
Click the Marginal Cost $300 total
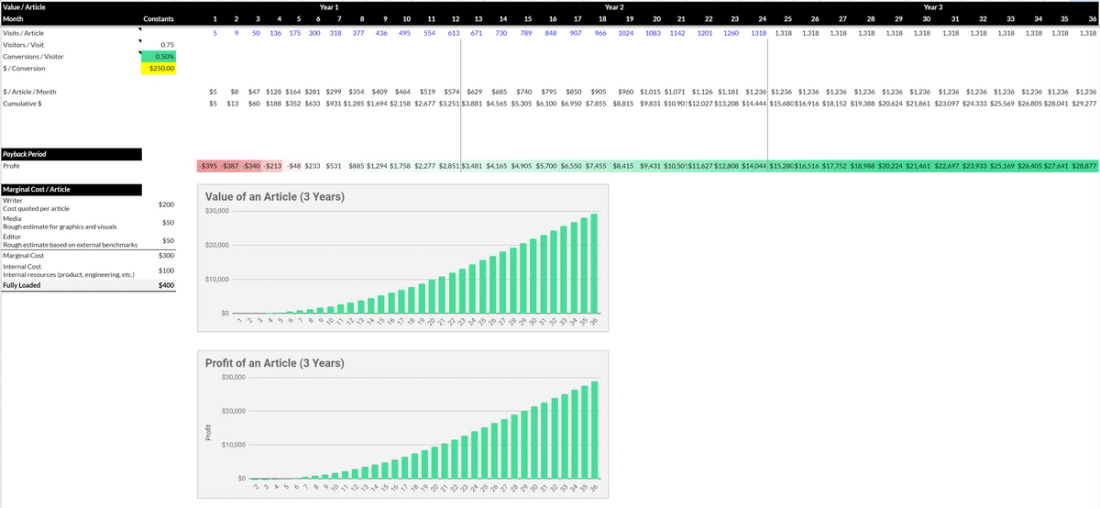(x=167, y=255)
